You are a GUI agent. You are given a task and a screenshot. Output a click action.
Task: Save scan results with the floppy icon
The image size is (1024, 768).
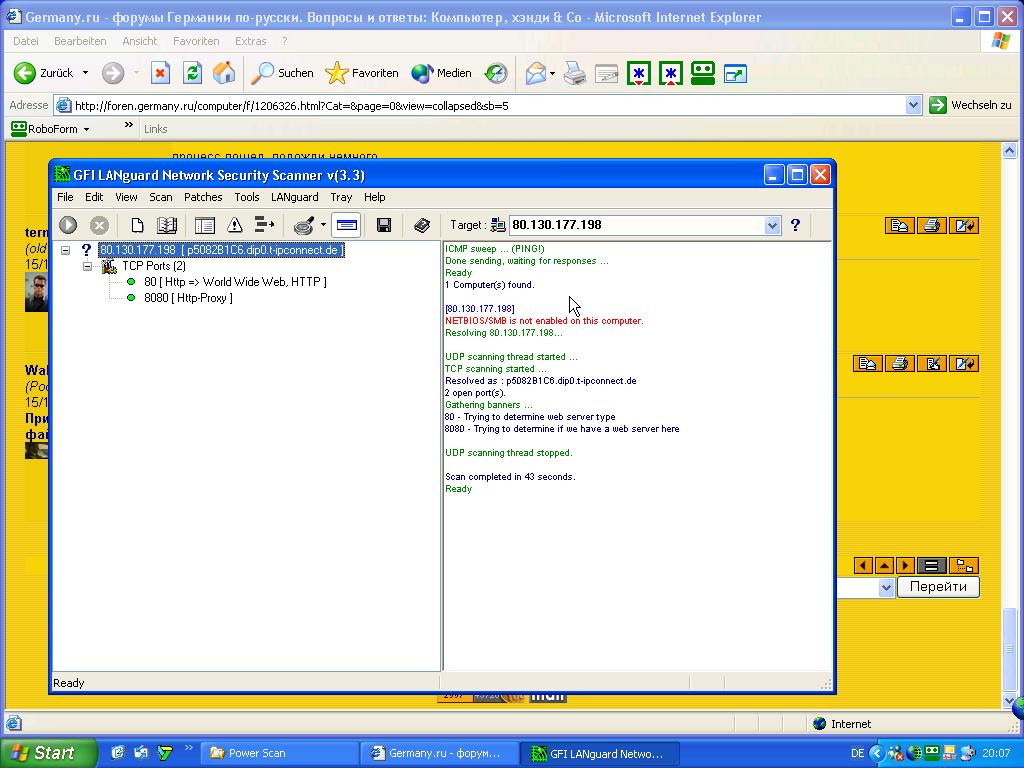384,225
